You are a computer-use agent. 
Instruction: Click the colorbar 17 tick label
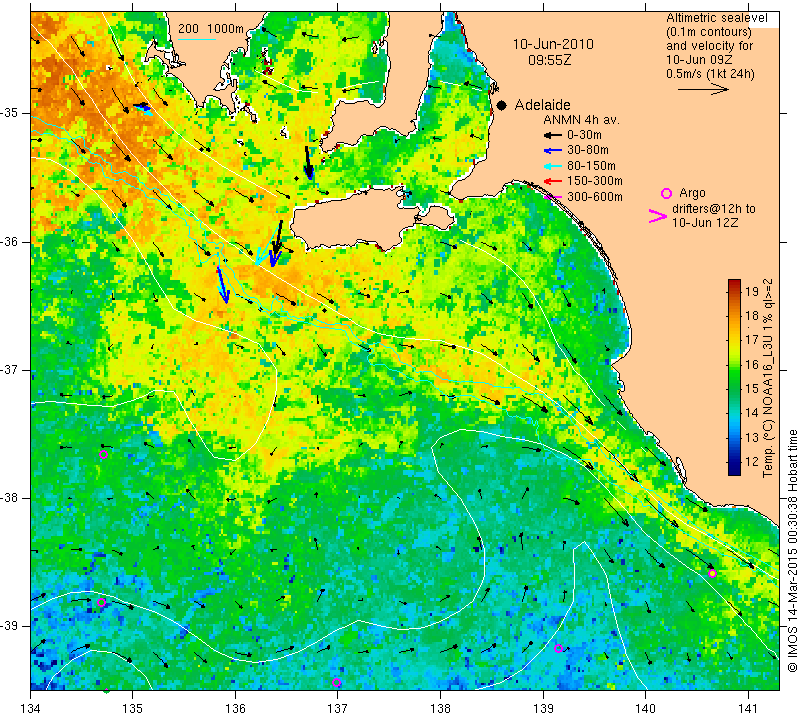coord(752,340)
